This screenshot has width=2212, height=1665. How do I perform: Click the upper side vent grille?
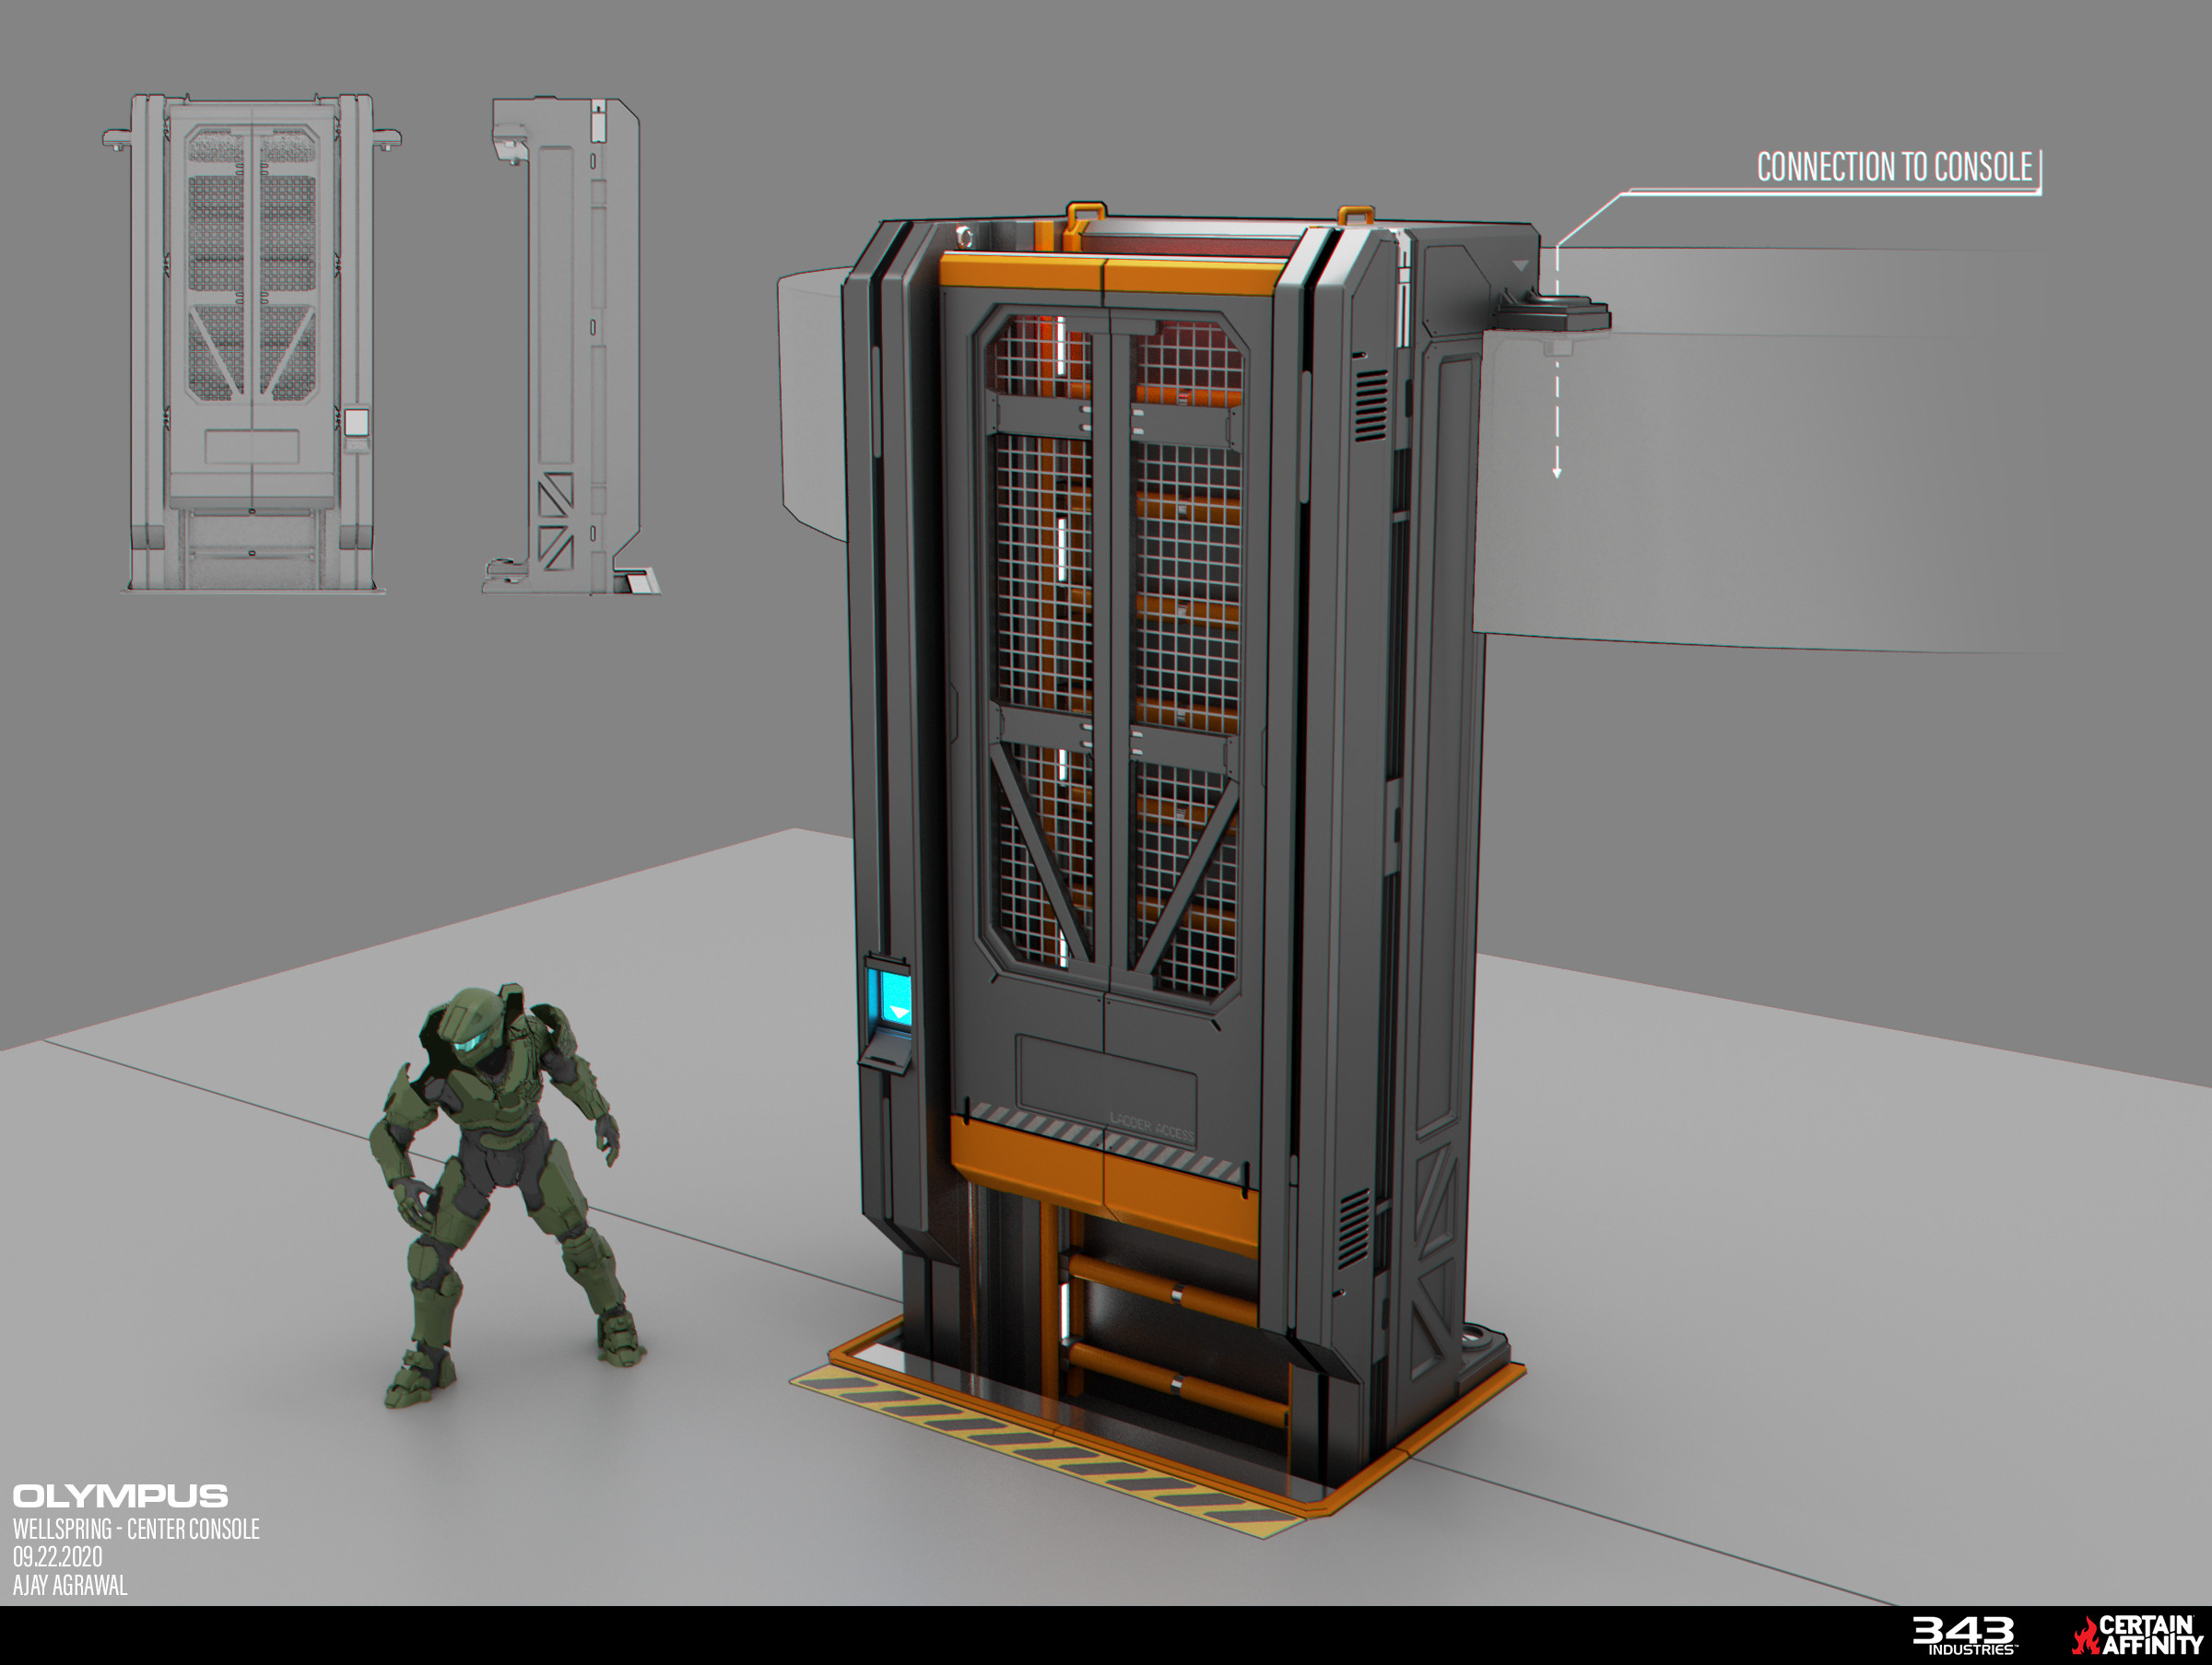click(x=1371, y=405)
